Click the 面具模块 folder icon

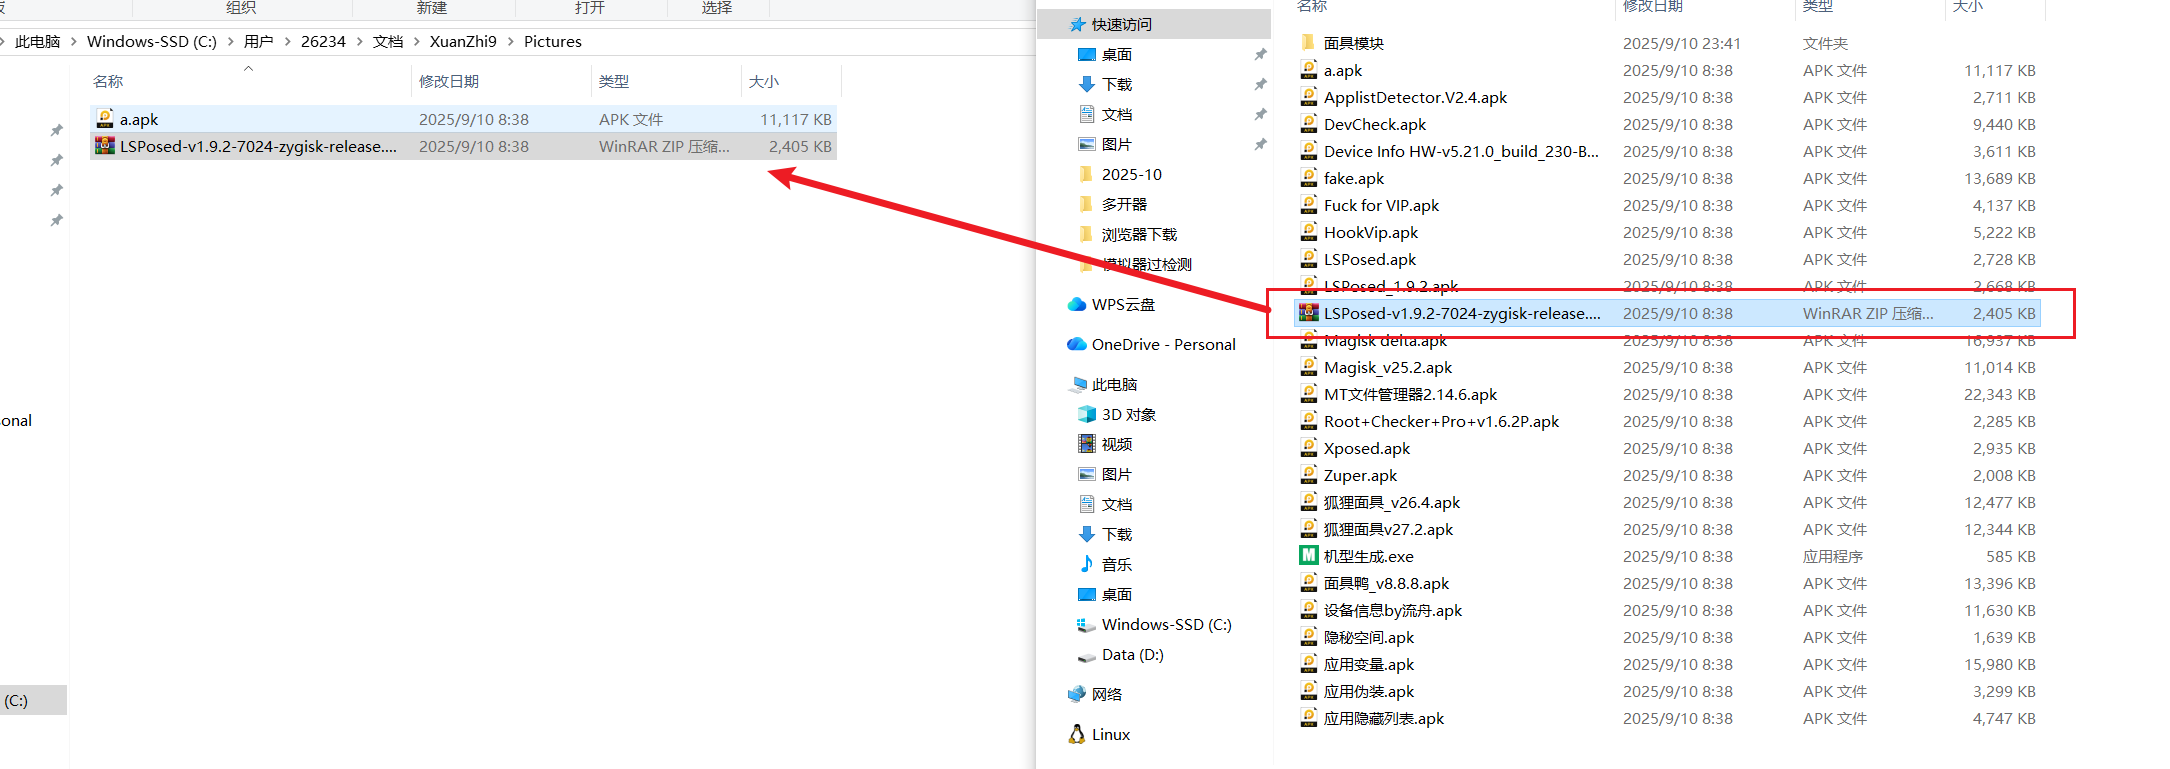click(x=1308, y=43)
